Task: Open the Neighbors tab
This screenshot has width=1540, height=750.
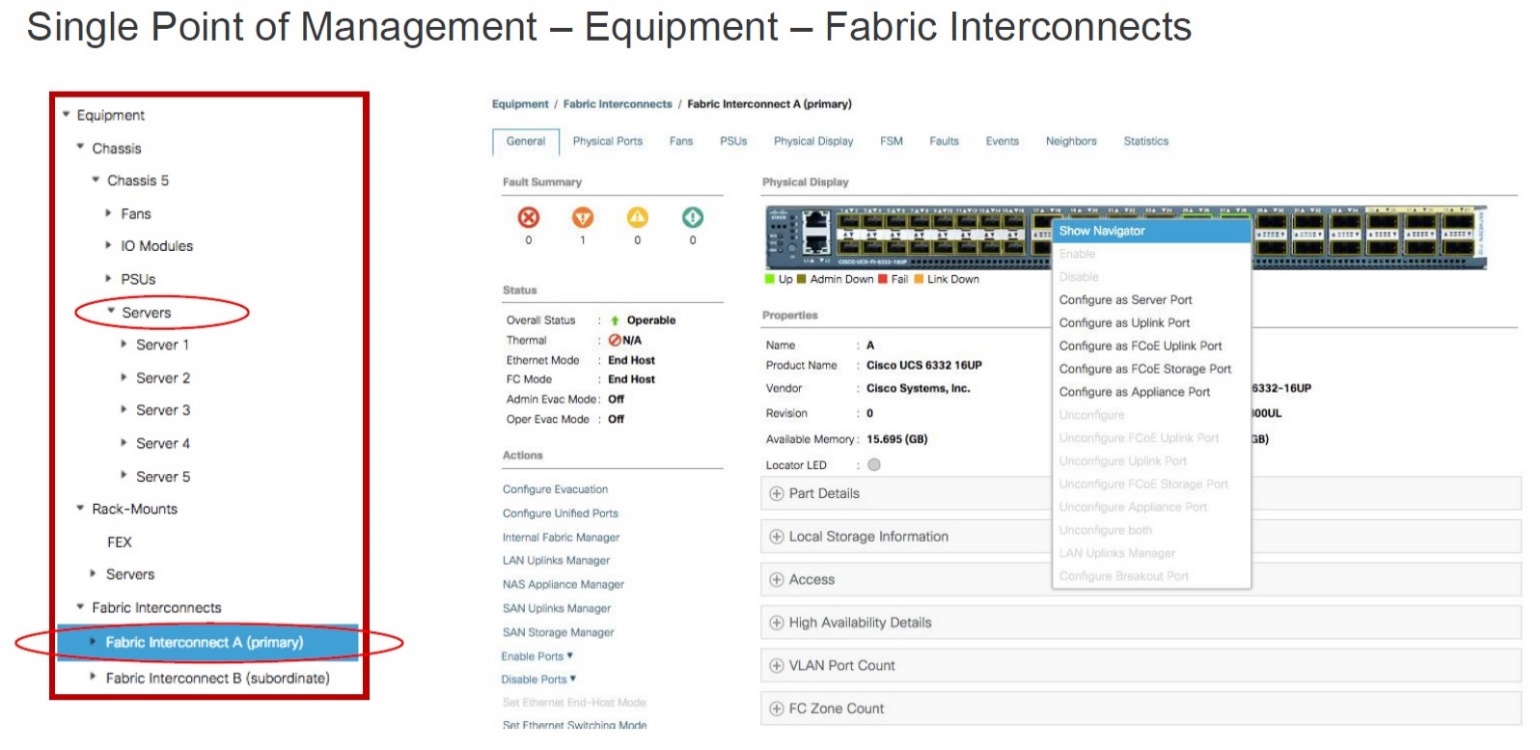Action: 1071,142
